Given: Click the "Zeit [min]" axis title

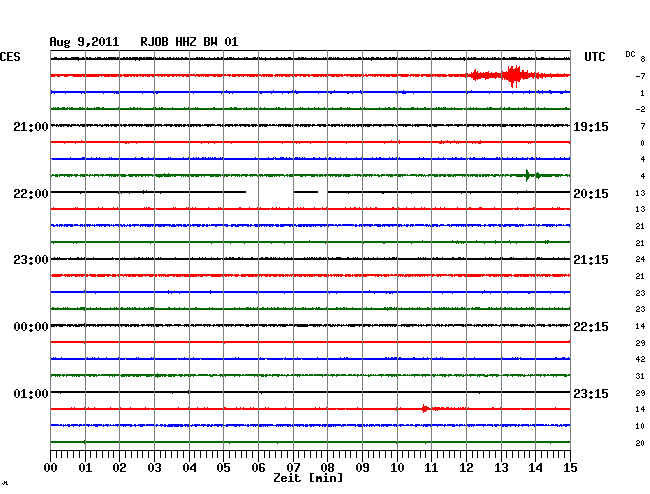Looking at the screenshot, I should pos(308,478).
